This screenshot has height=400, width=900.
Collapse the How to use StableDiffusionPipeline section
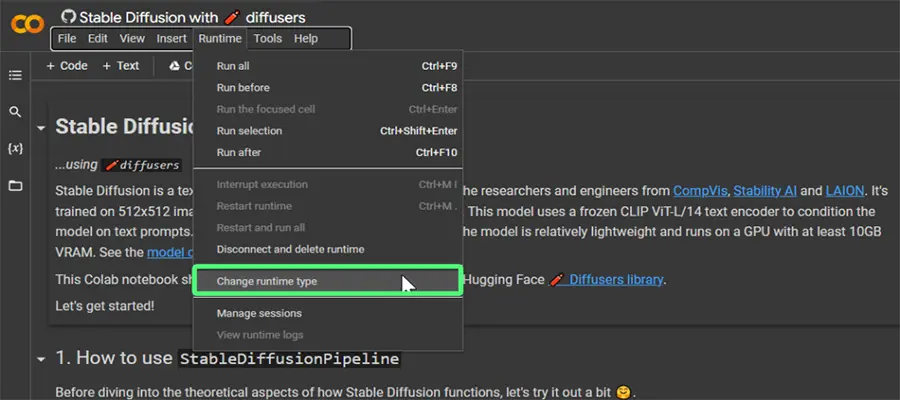point(40,359)
